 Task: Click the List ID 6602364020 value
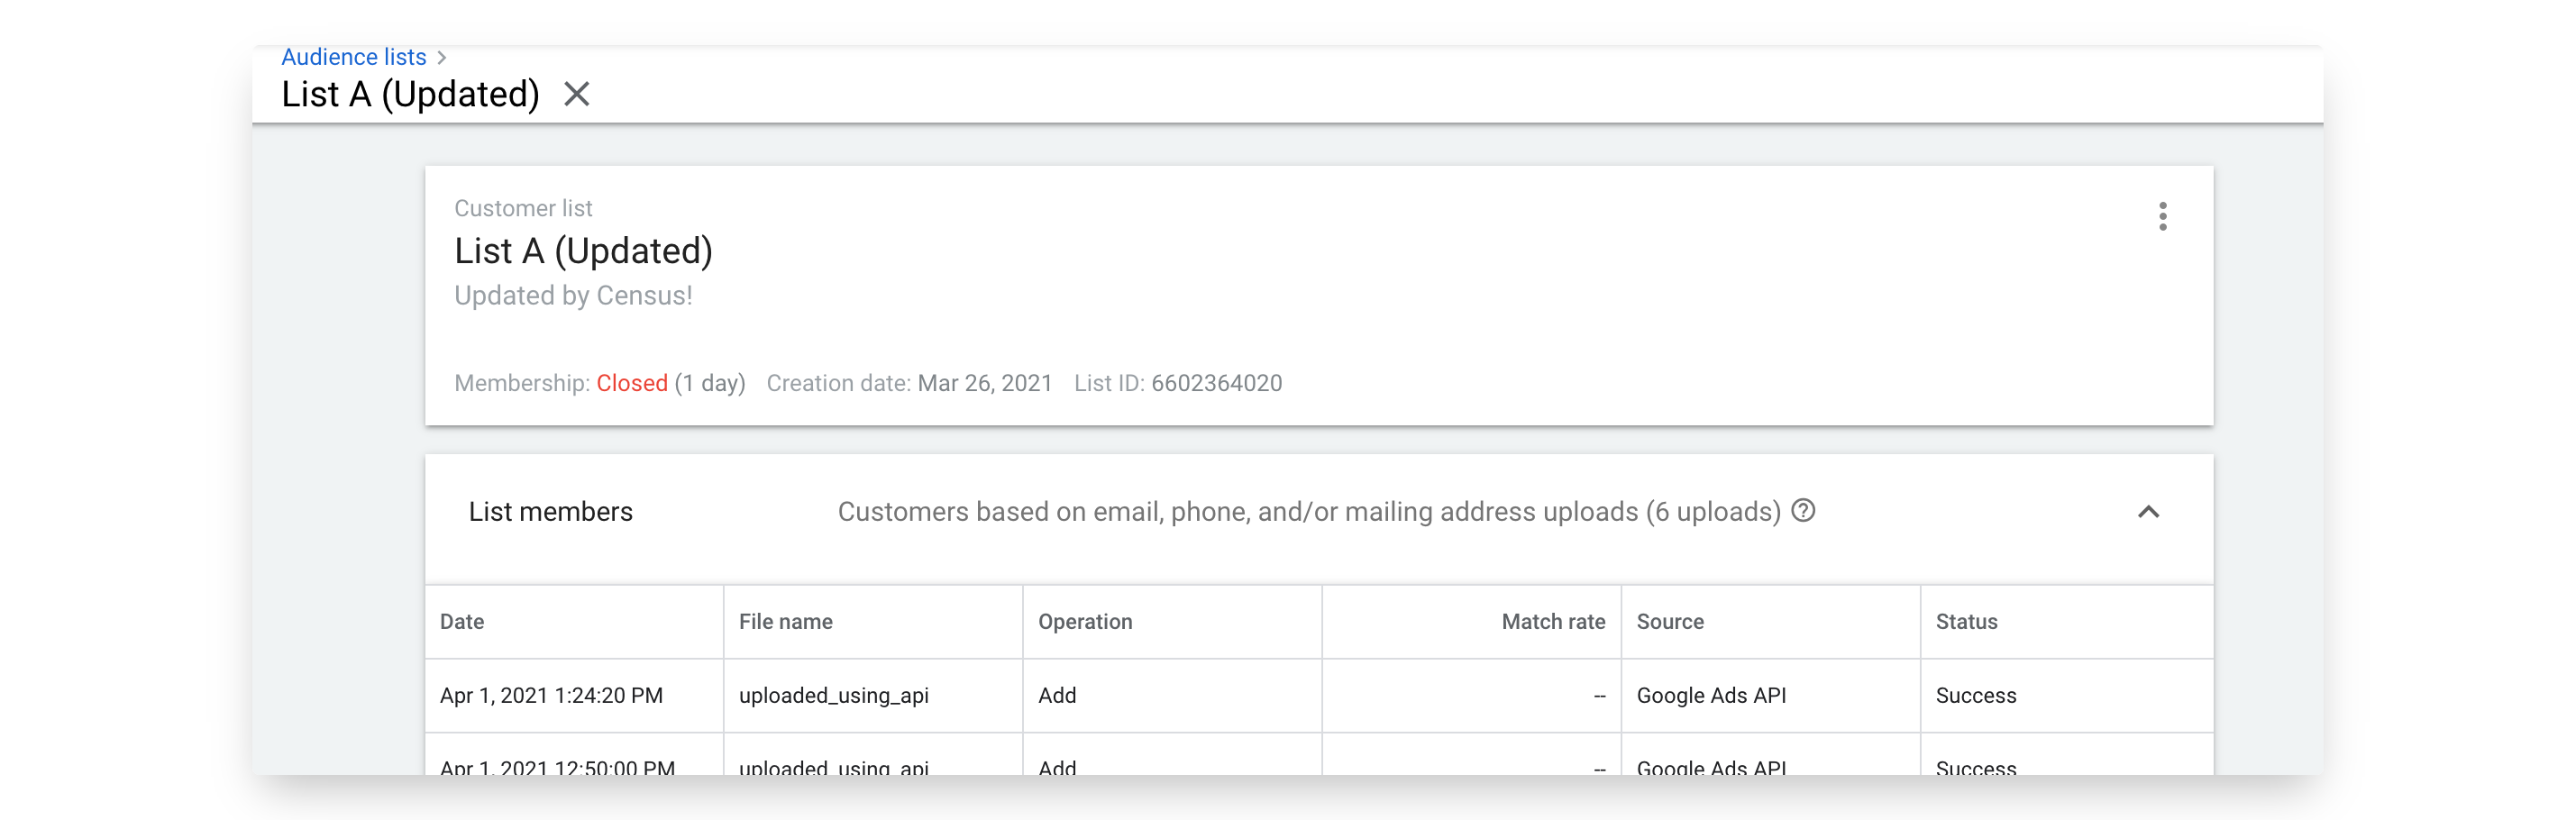(x=1216, y=383)
